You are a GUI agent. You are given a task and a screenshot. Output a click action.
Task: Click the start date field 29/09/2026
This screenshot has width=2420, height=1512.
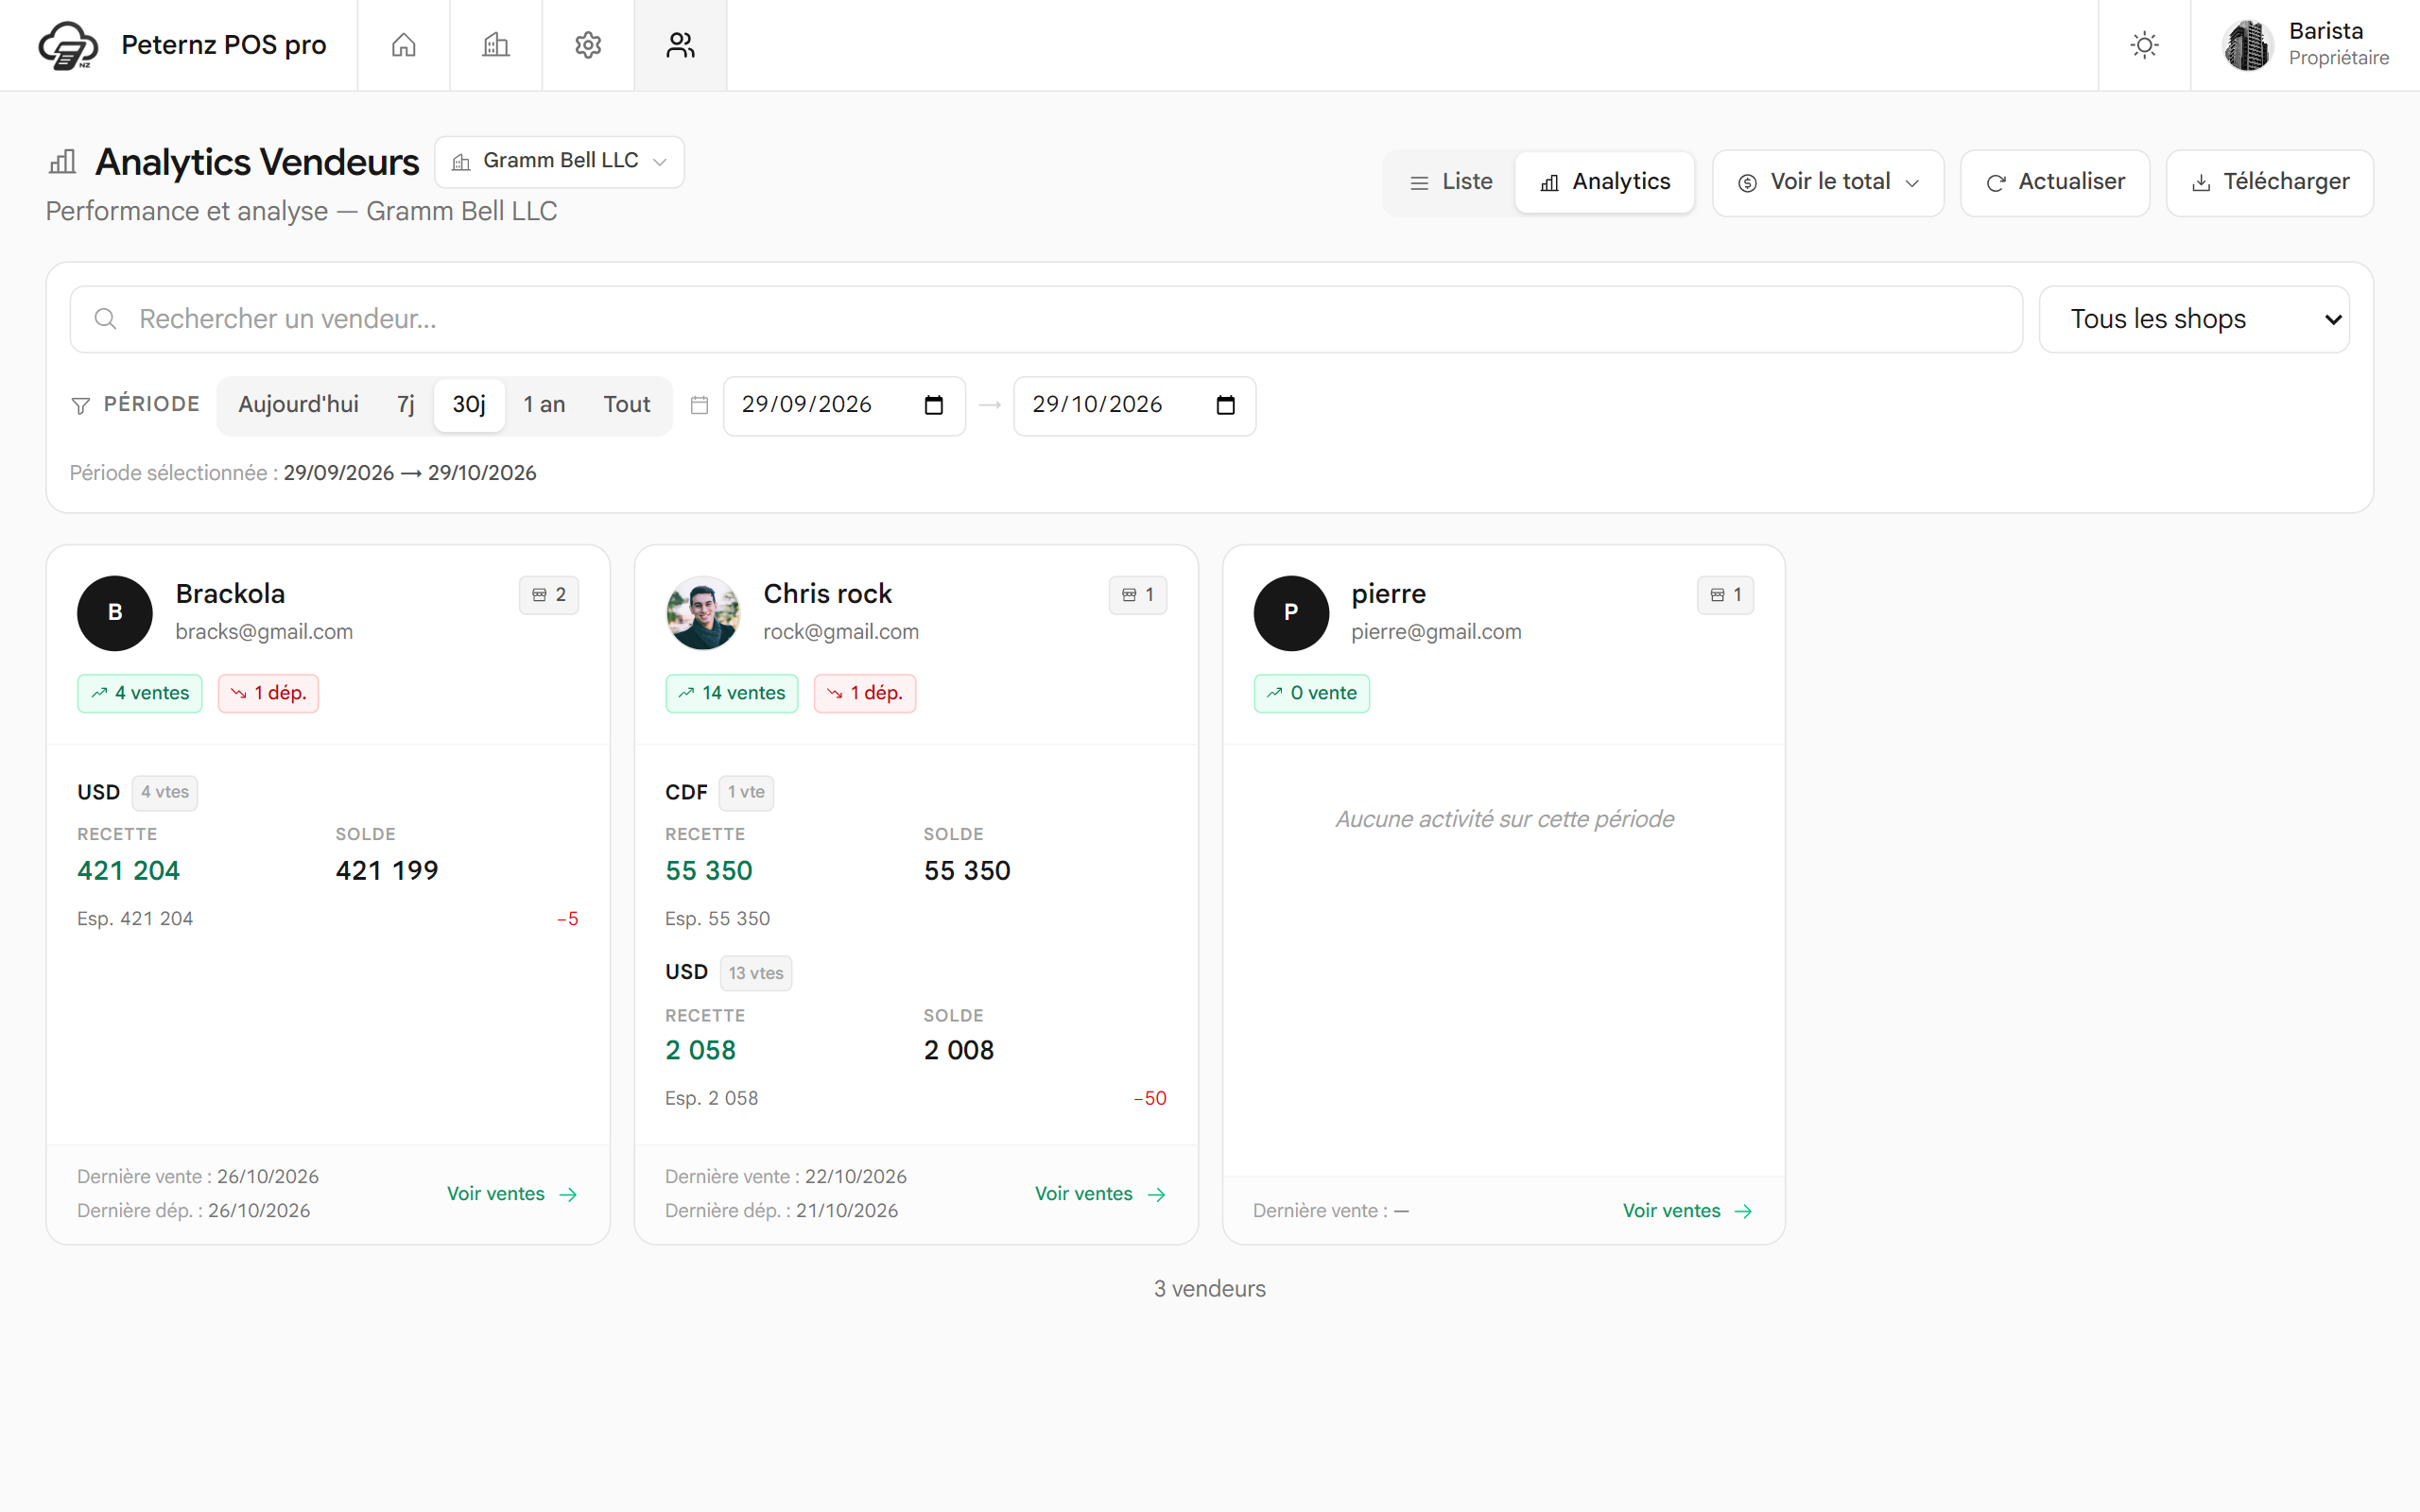coord(844,405)
